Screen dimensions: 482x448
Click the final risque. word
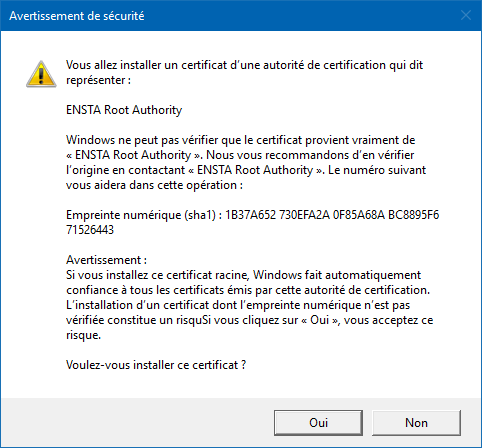[x=83, y=335]
